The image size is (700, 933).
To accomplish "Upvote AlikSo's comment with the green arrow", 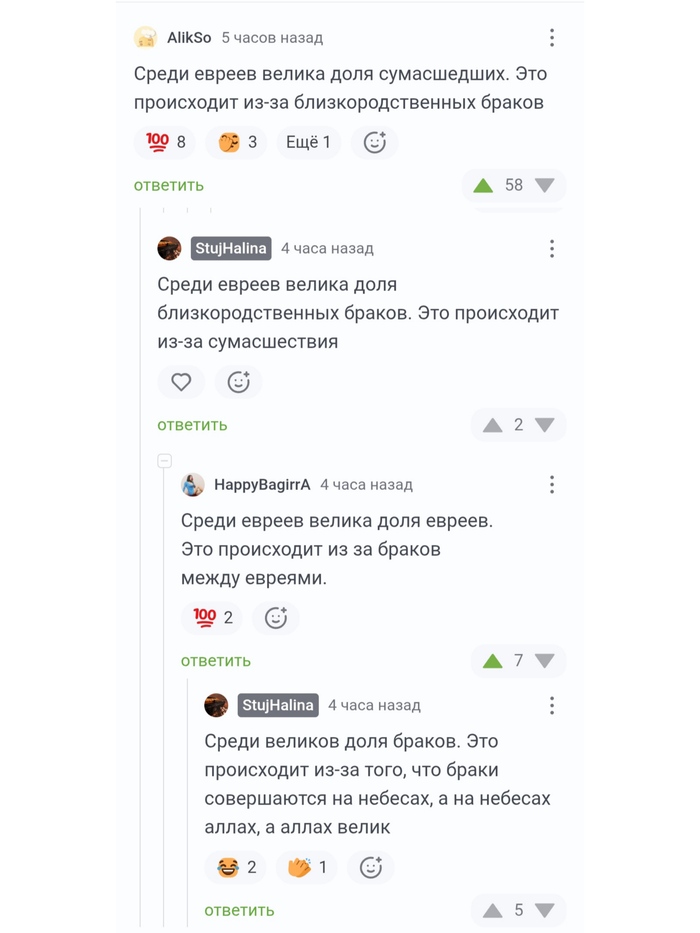I will tap(483, 185).
